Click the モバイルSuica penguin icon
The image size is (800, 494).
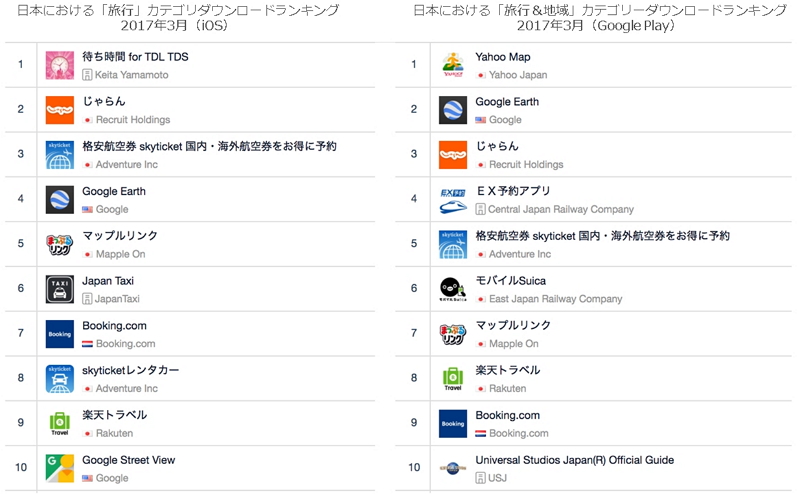453,289
